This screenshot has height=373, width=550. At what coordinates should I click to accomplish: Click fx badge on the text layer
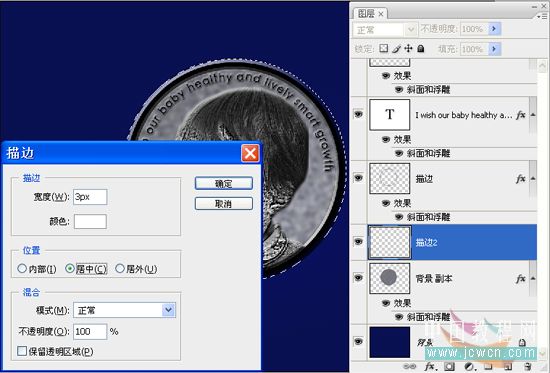click(x=521, y=115)
